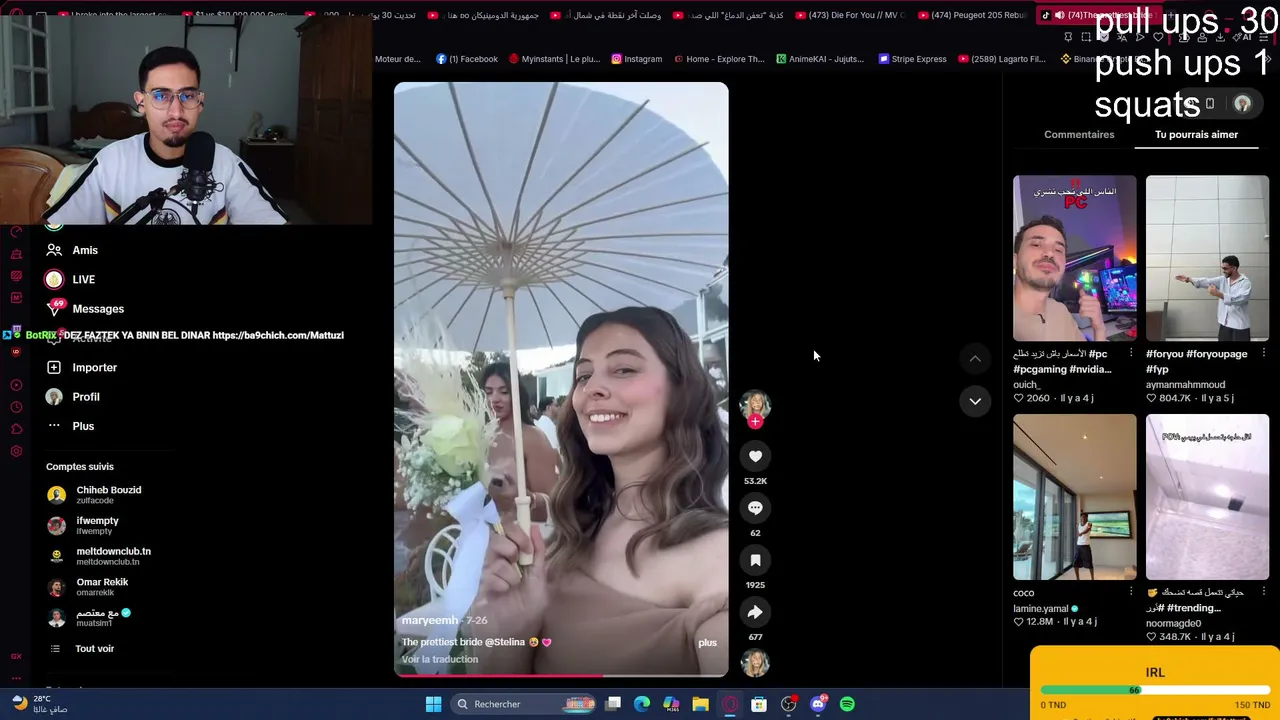
Task: Open the muatsim1 followed account
Action: (103, 618)
